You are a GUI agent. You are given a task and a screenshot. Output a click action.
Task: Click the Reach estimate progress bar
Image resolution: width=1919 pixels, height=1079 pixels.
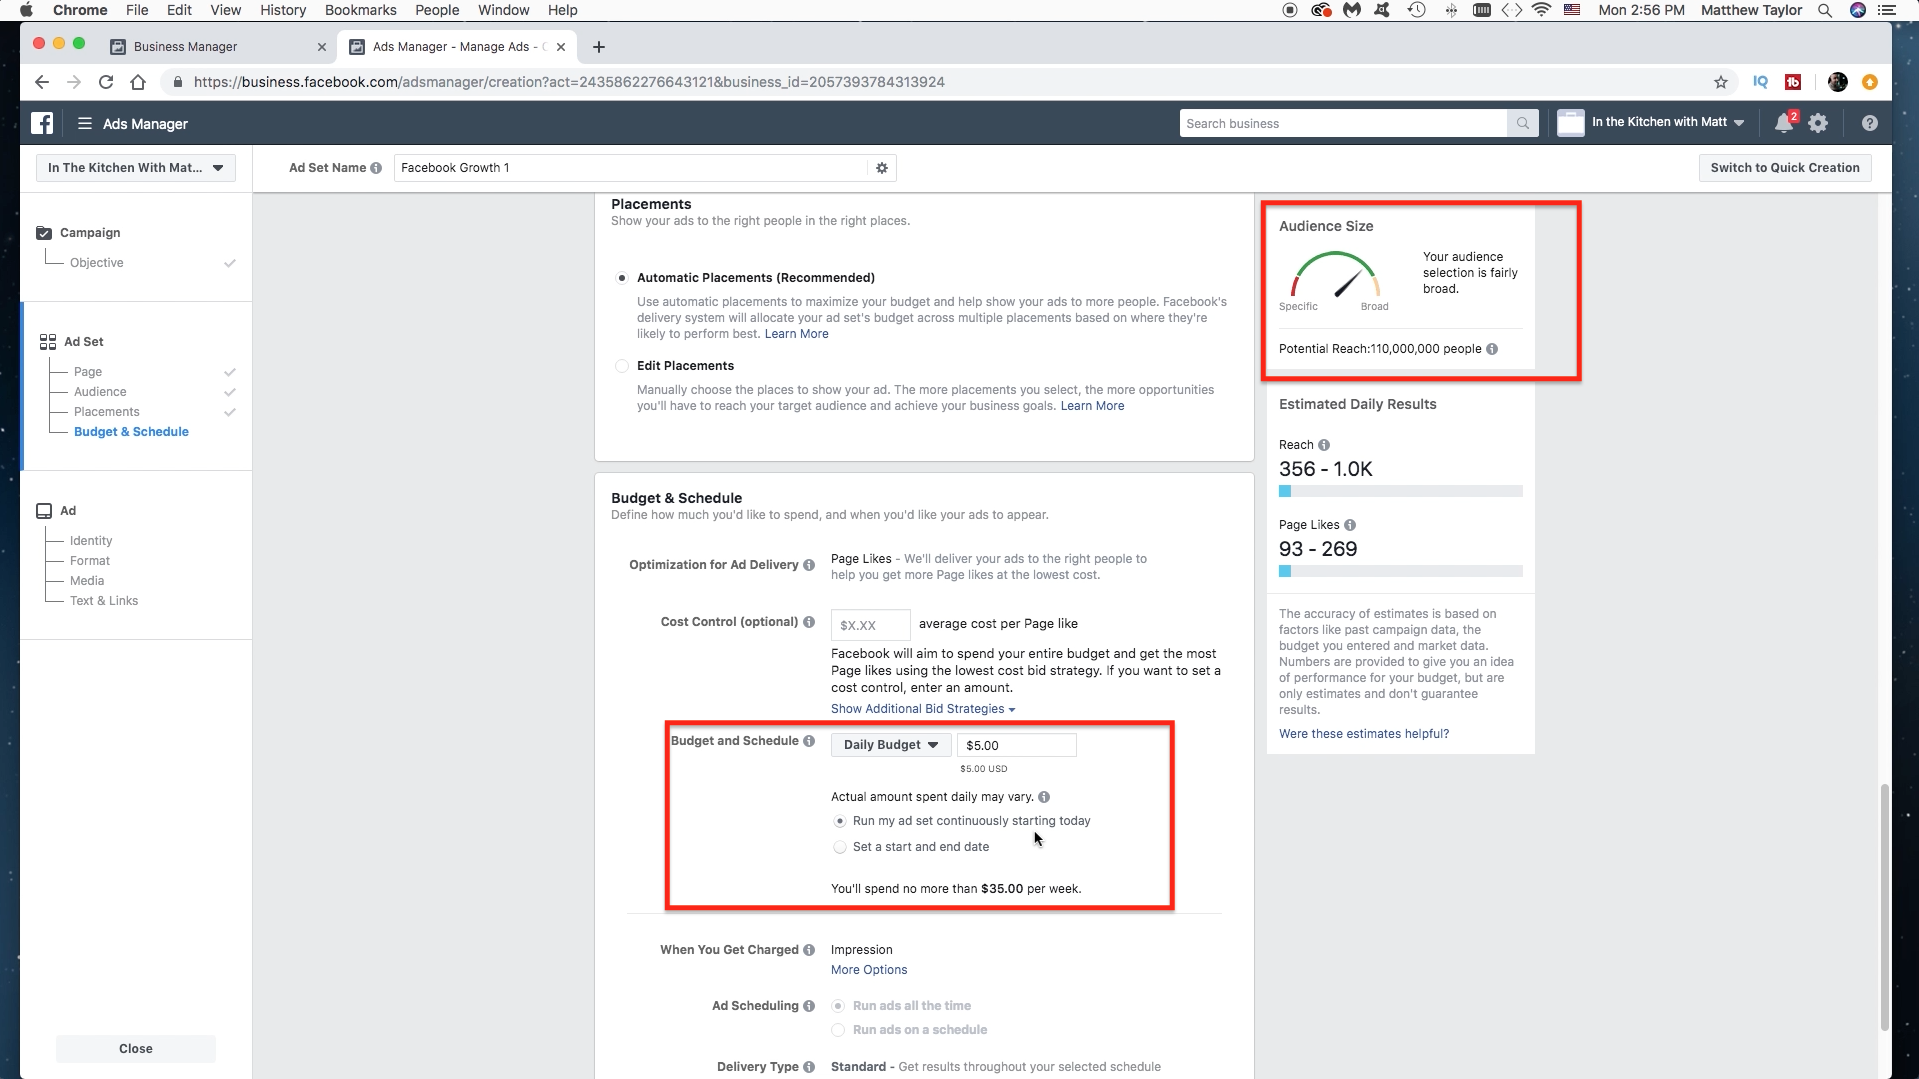coord(1400,491)
